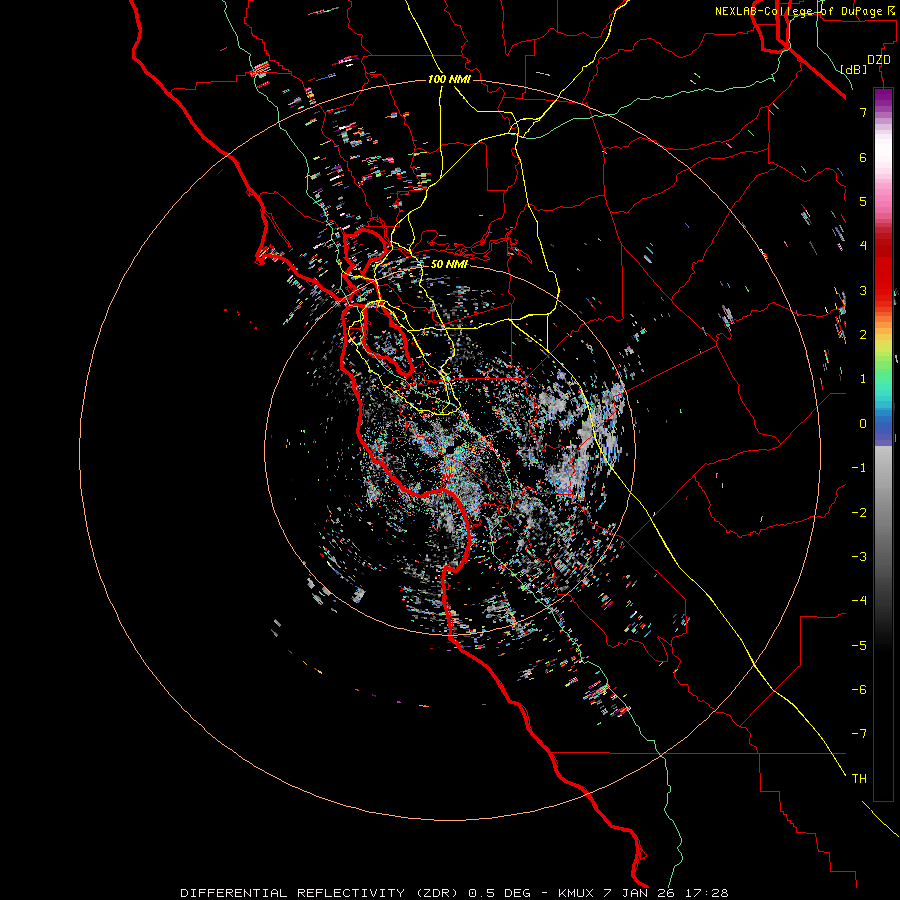Click the "-1" value on the scale
The image size is (900, 900).
[x=859, y=468]
